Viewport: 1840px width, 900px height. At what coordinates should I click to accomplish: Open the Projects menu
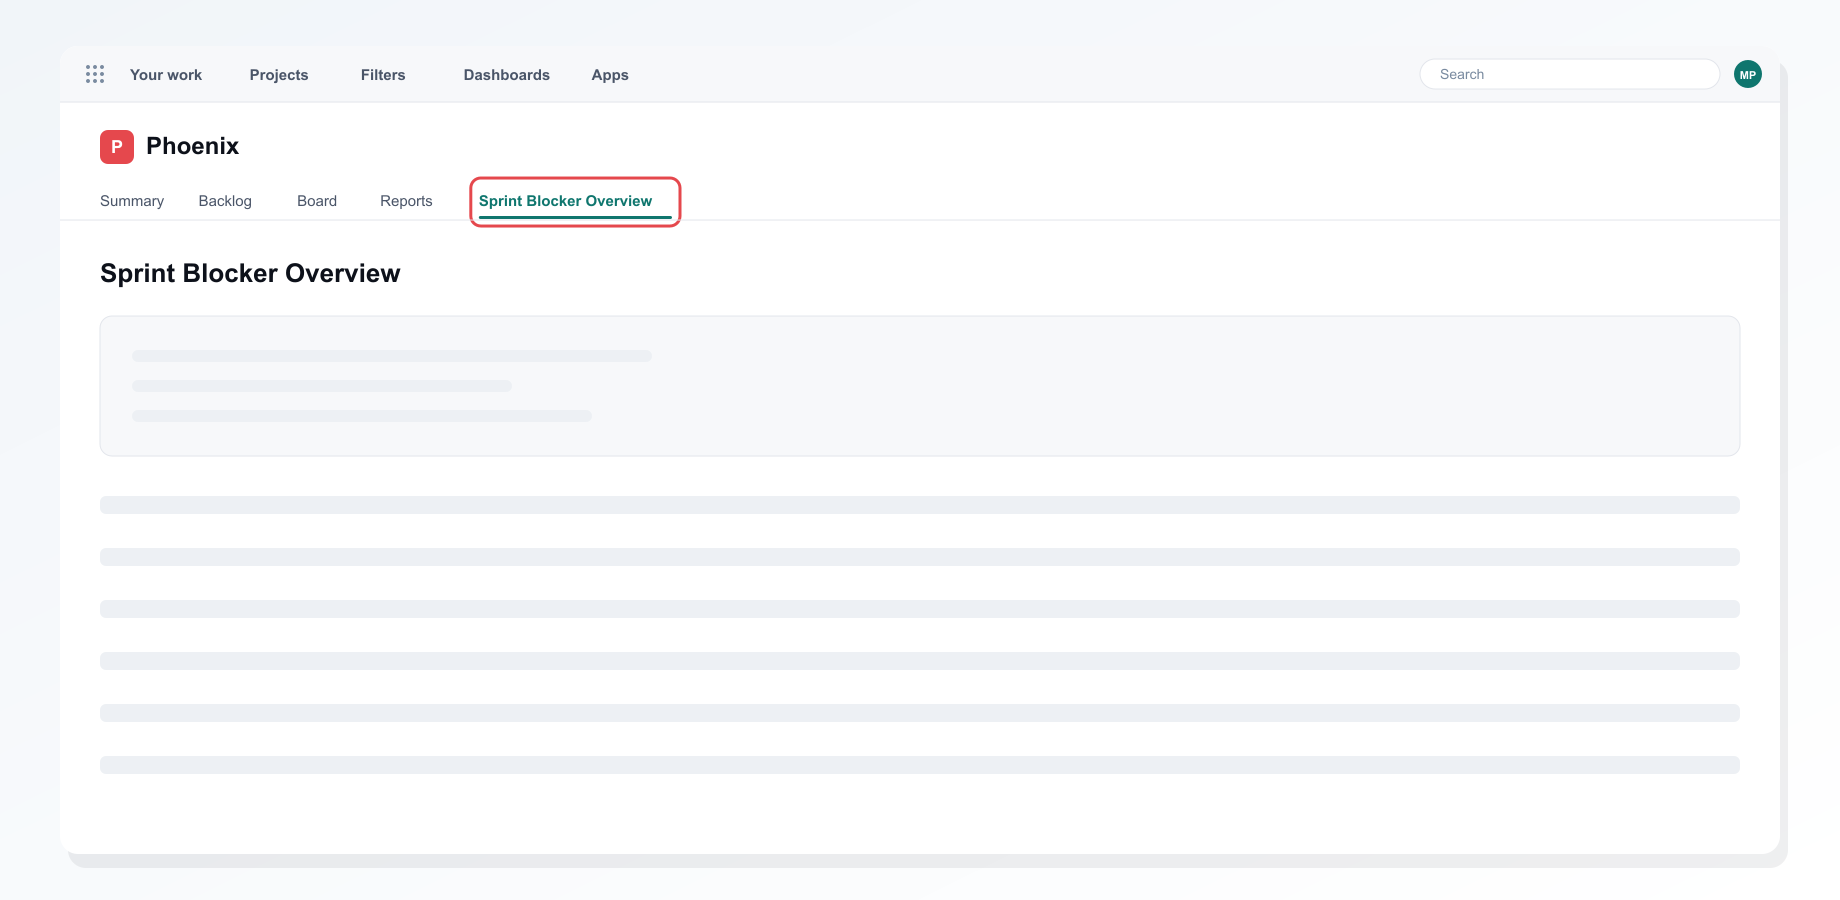279,75
